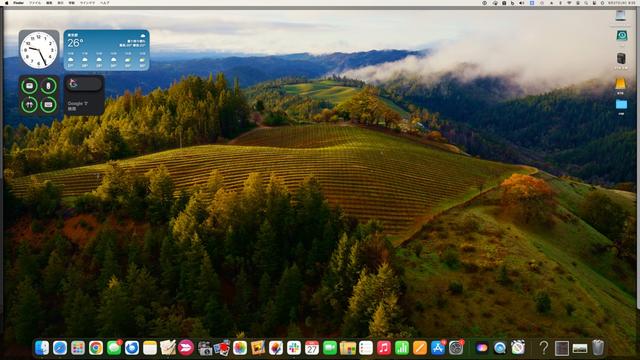This screenshot has width=640, height=360.
Task: Open the Finder menu in menu bar
Action: 18,3
